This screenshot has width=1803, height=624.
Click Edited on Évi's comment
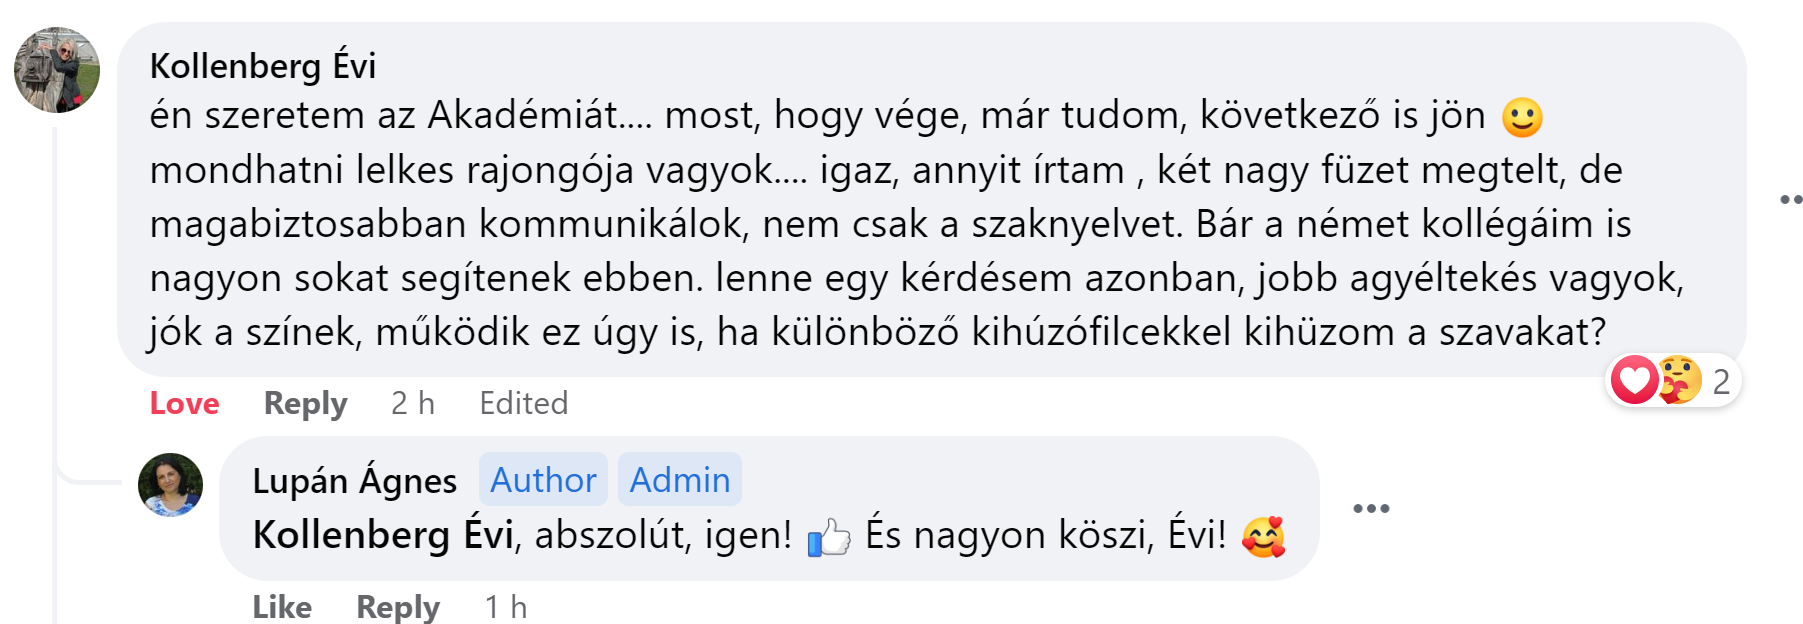[523, 403]
